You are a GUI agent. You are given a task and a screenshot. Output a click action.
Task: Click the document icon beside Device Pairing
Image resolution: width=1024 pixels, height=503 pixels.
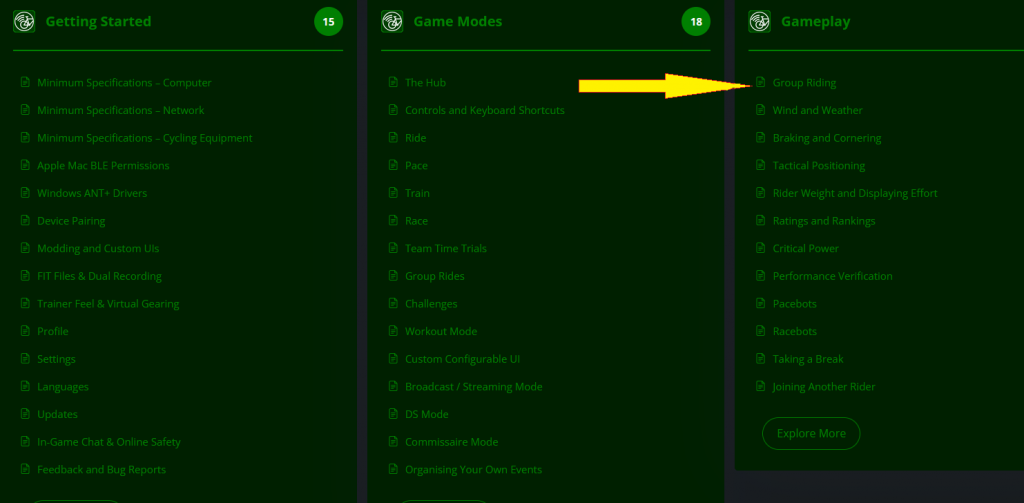(26, 221)
